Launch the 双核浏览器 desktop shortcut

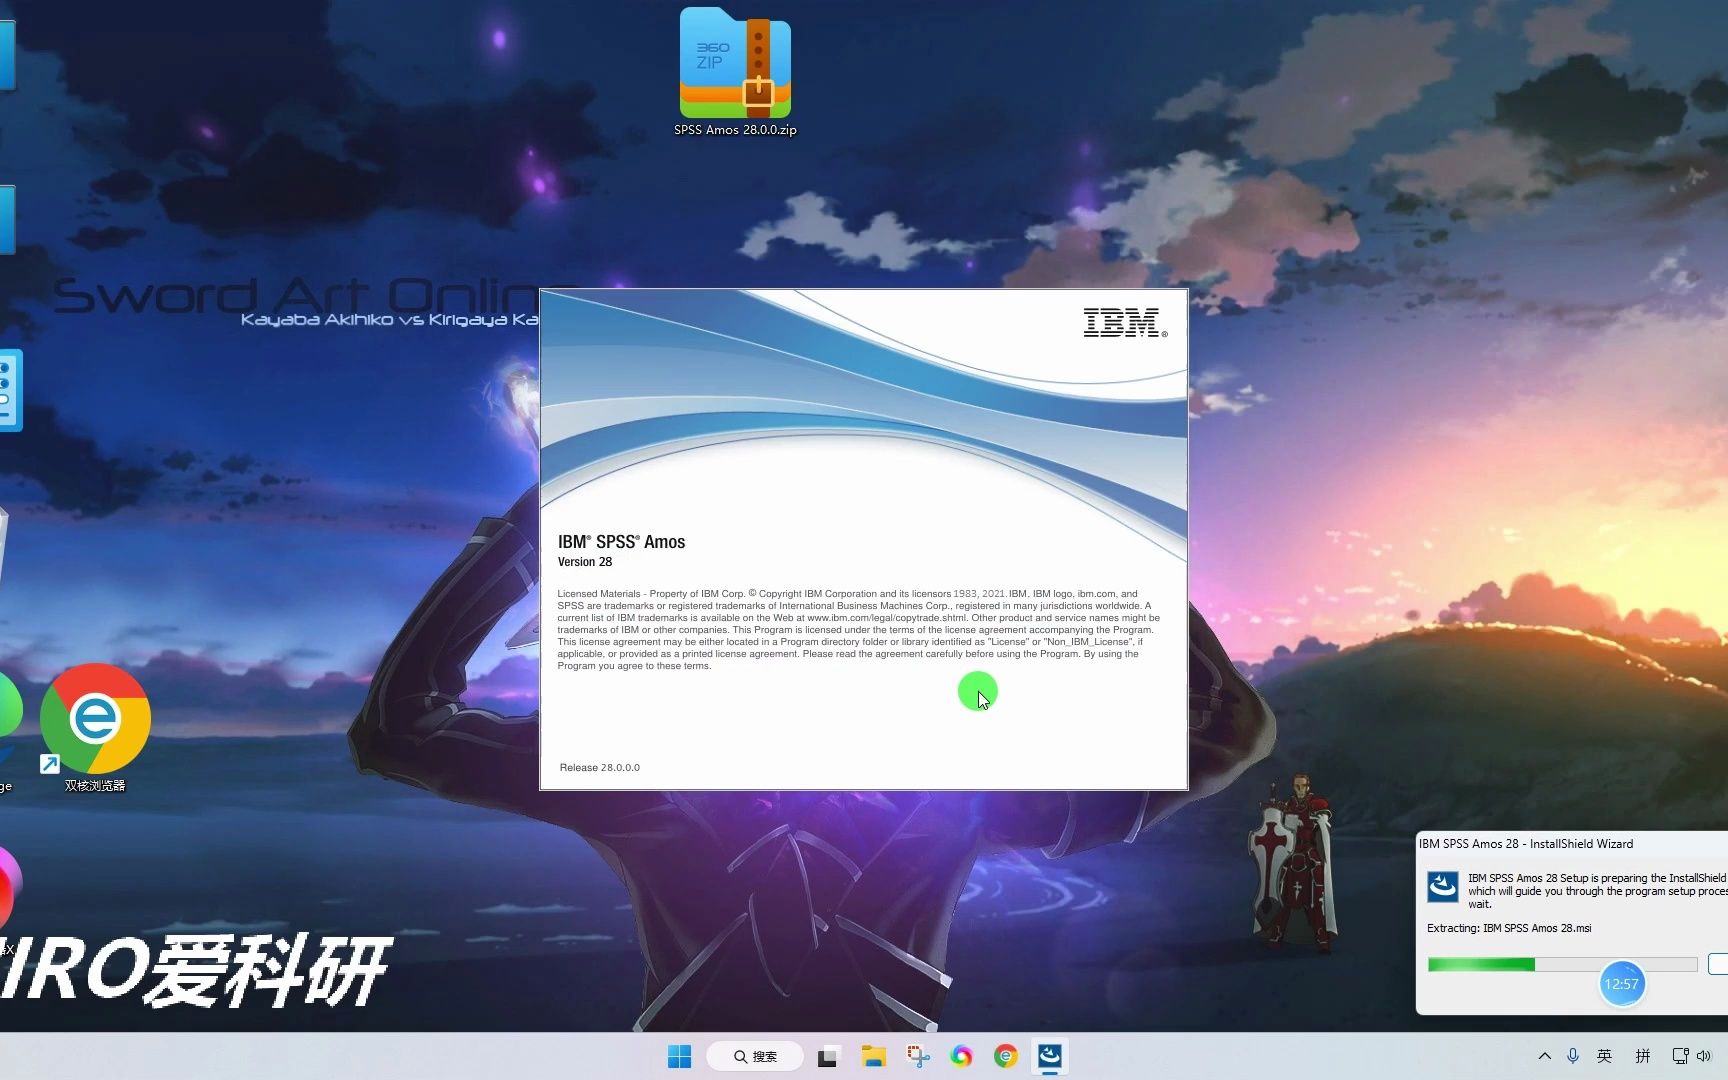click(95, 727)
